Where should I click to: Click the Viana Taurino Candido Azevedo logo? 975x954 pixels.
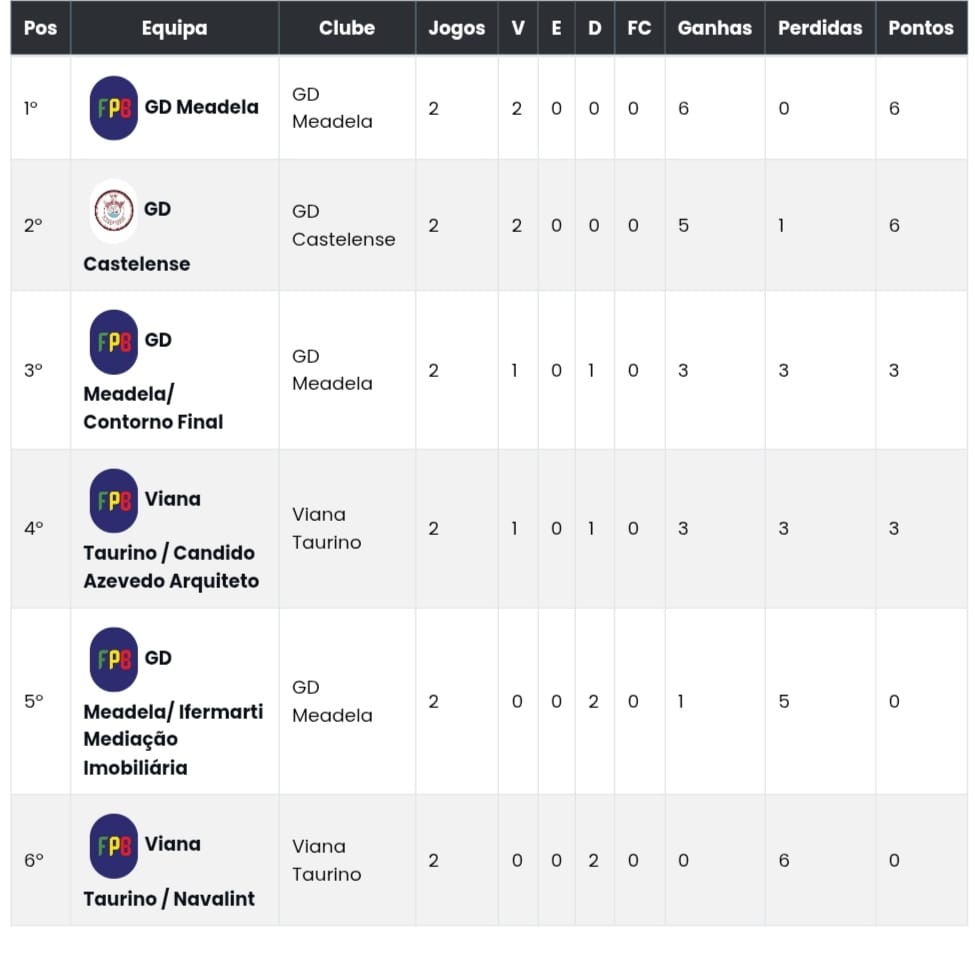[113, 500]
